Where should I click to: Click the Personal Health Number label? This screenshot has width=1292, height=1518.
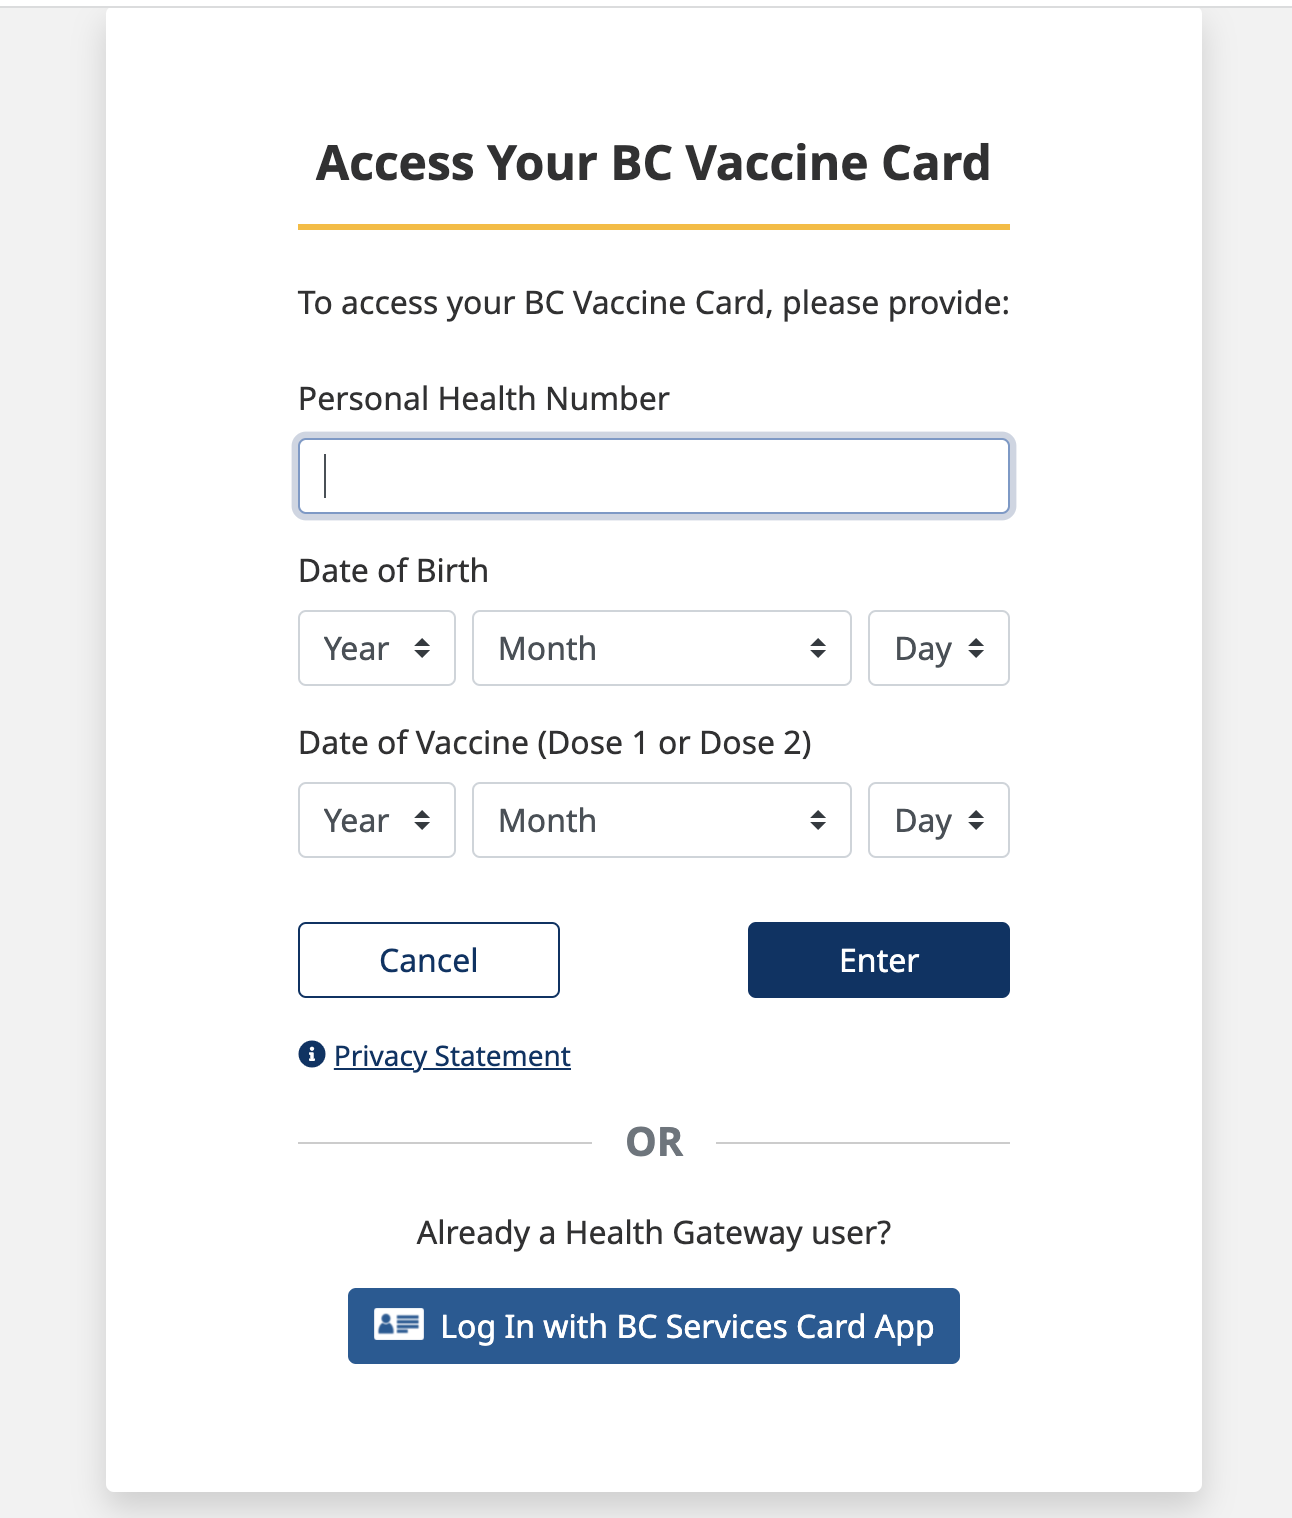(x=483, y=399)
